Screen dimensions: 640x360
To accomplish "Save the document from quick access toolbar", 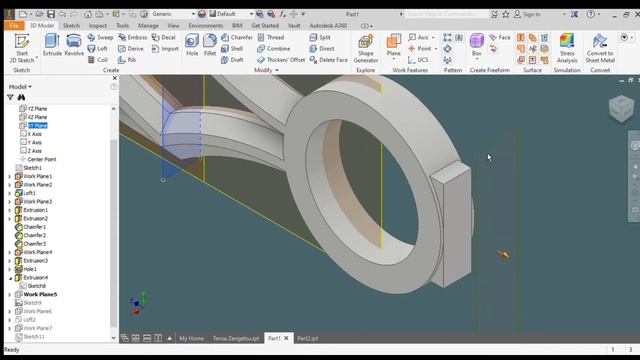I will click(51, 14).
